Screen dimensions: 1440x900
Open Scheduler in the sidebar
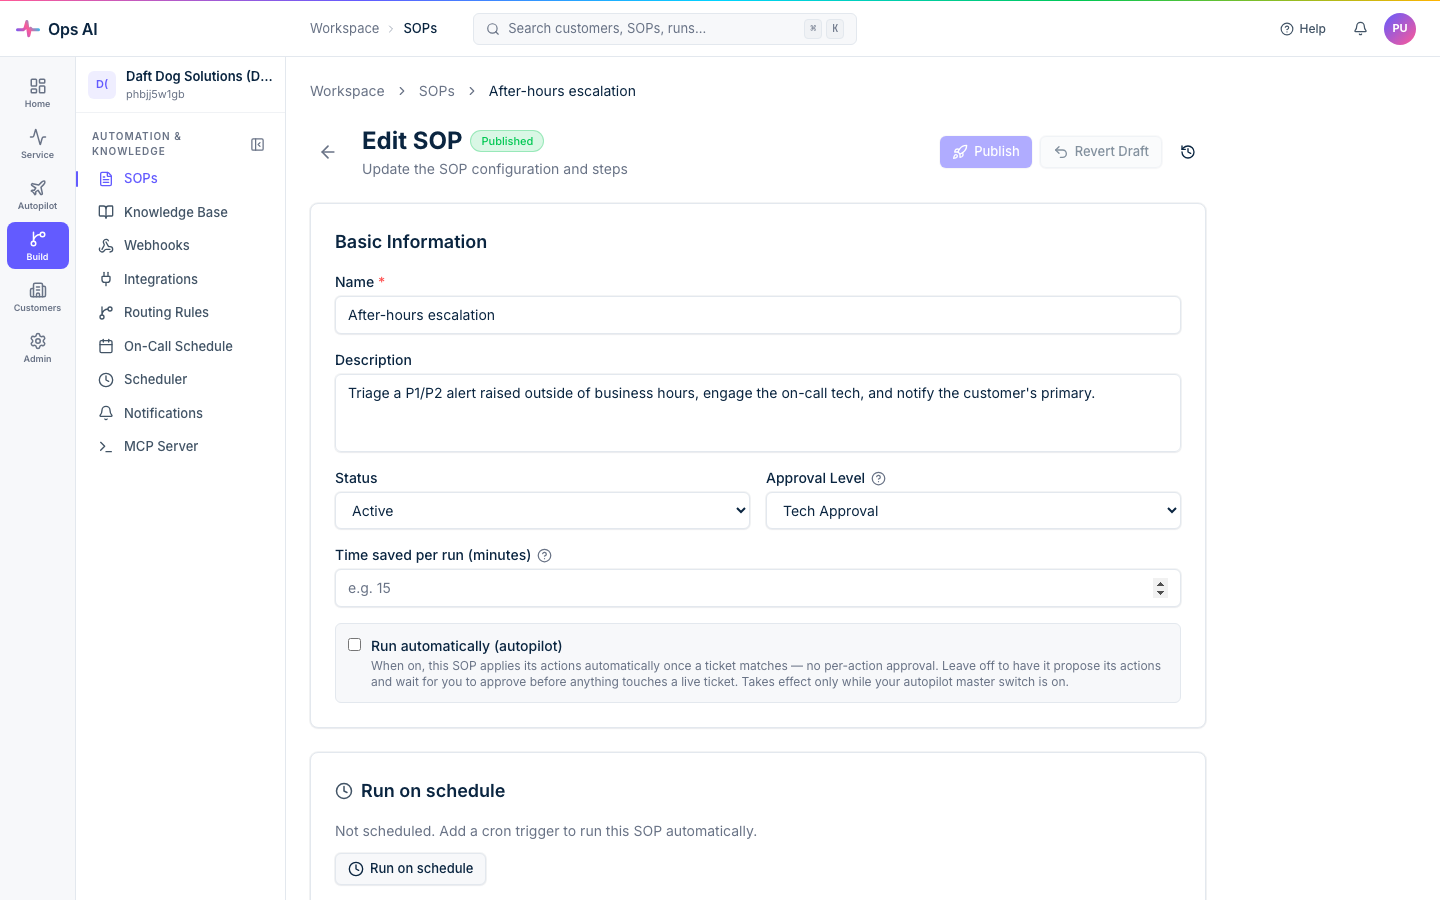click(x=181, y=380)
